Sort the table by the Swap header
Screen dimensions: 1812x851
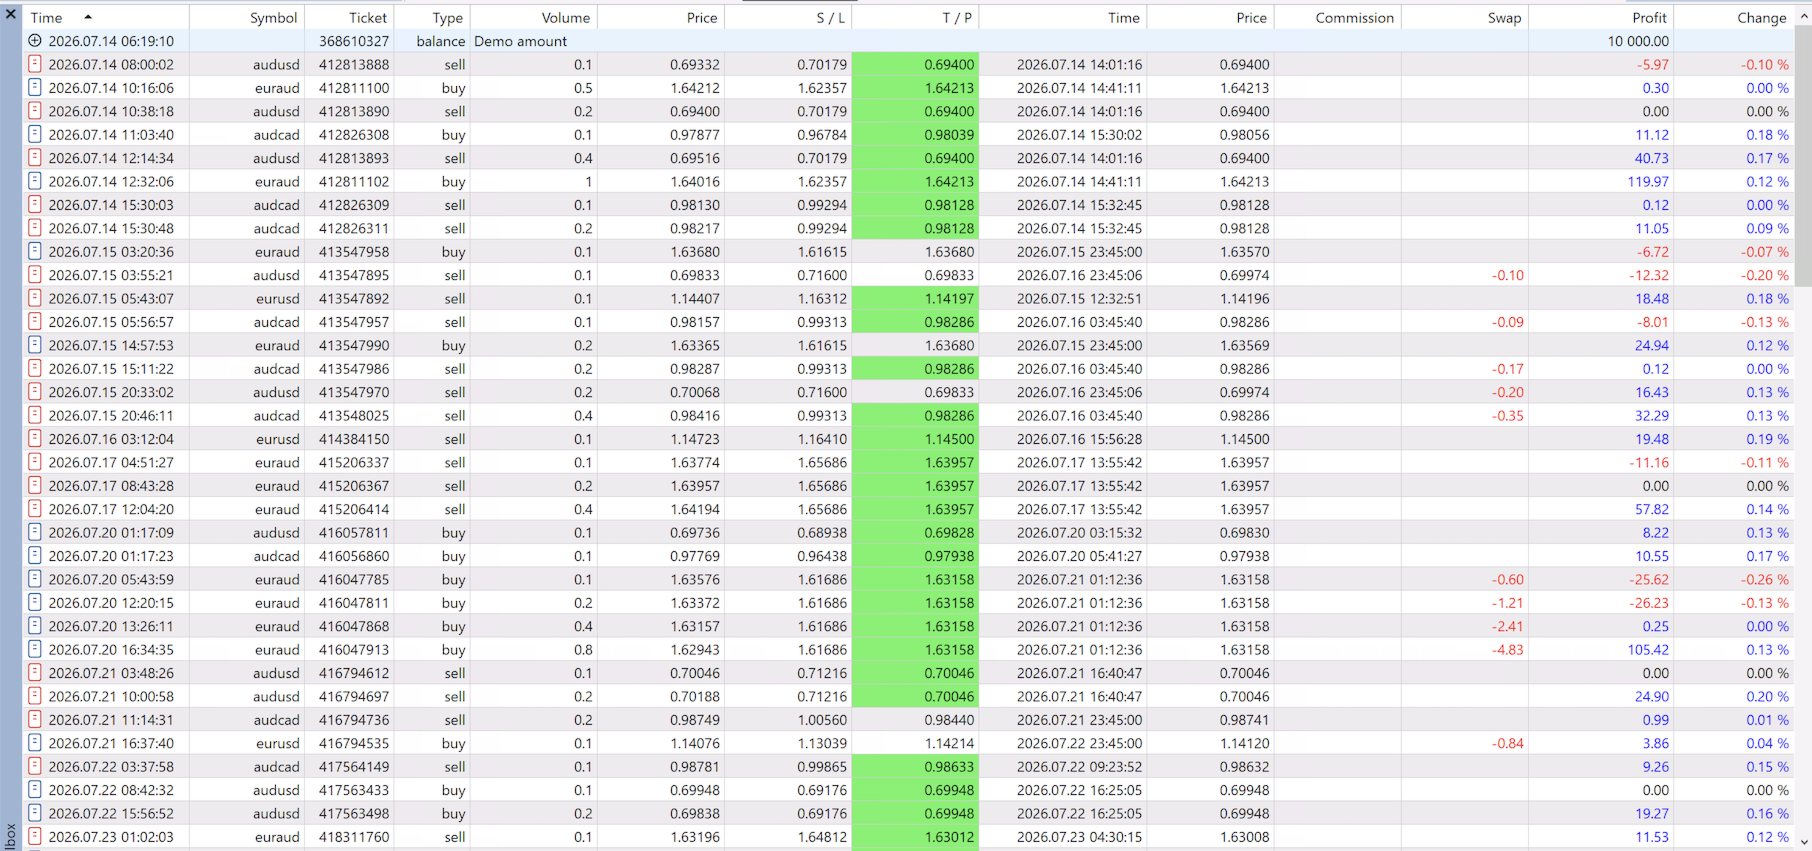[1464, 18]
